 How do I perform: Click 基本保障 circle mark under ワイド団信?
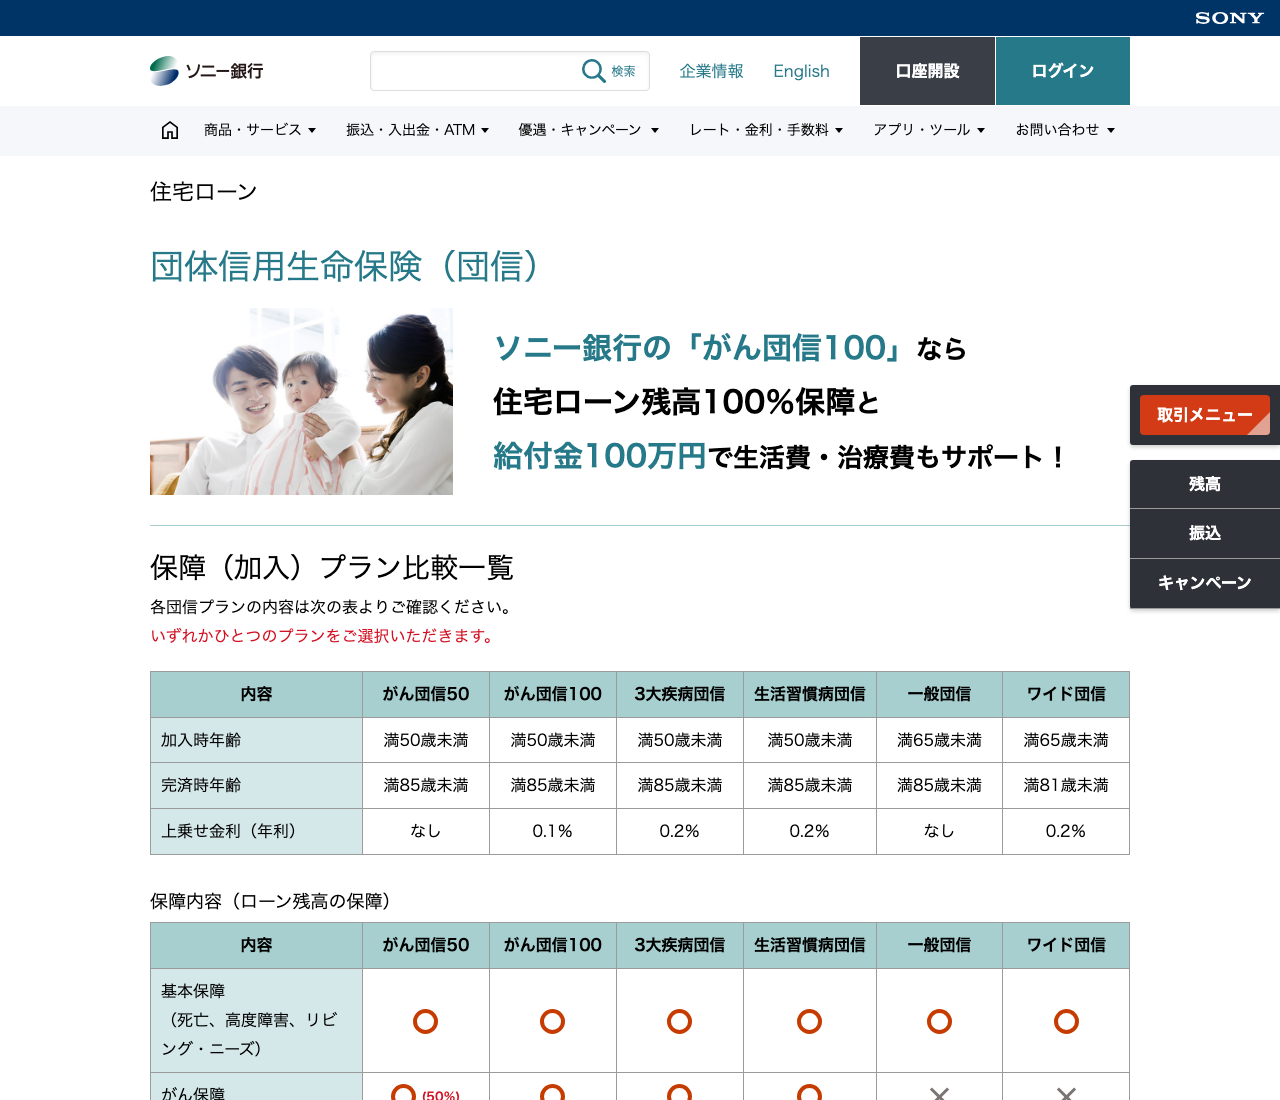pyautogui.click(x=1066, y=1021)
